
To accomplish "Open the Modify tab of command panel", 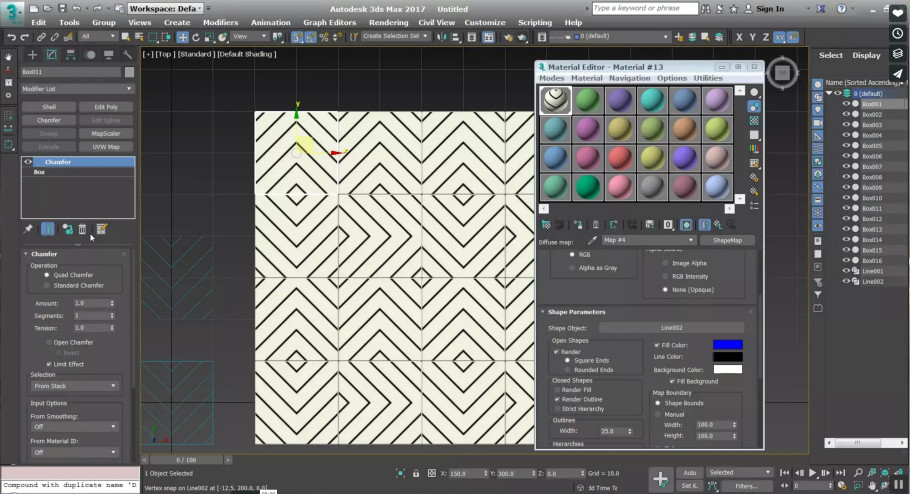I will 52,55.
